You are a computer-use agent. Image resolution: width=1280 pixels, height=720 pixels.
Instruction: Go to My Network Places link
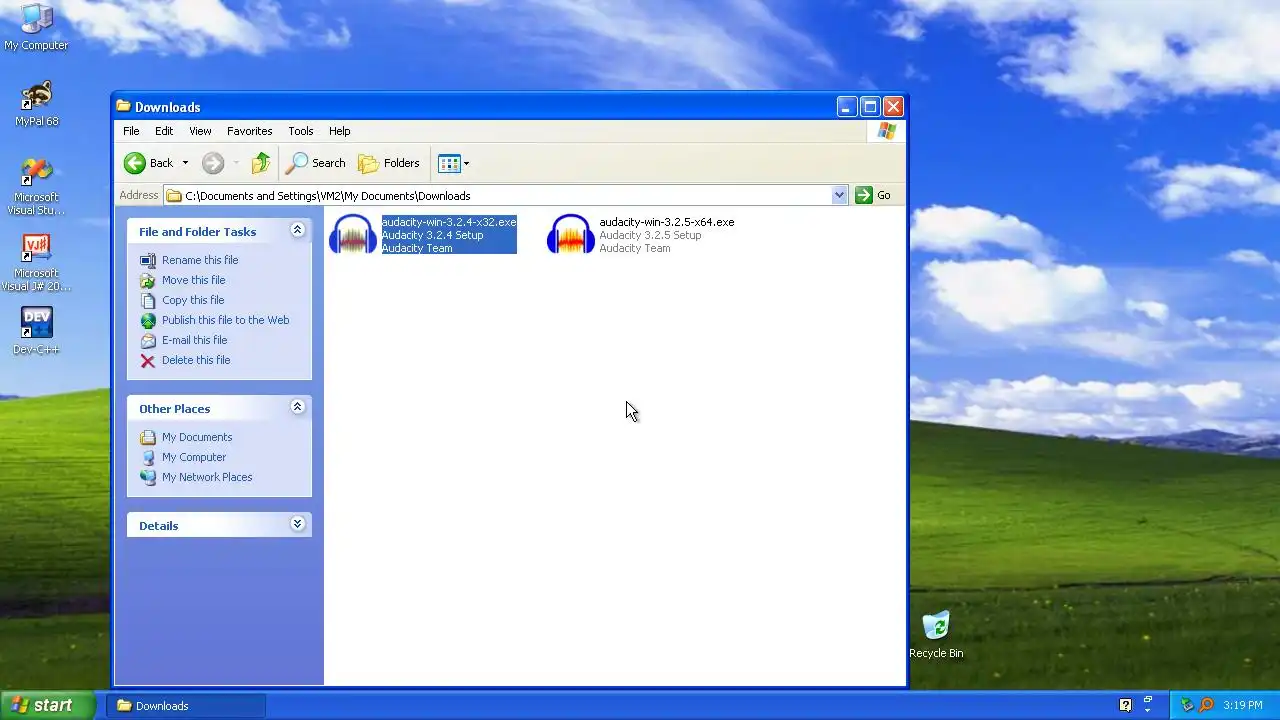coord(207,477)
